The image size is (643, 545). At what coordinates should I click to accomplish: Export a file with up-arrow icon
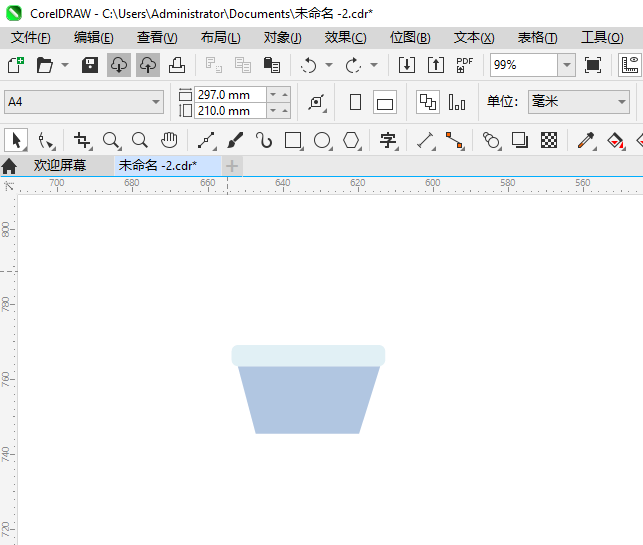tap(436, 65)
